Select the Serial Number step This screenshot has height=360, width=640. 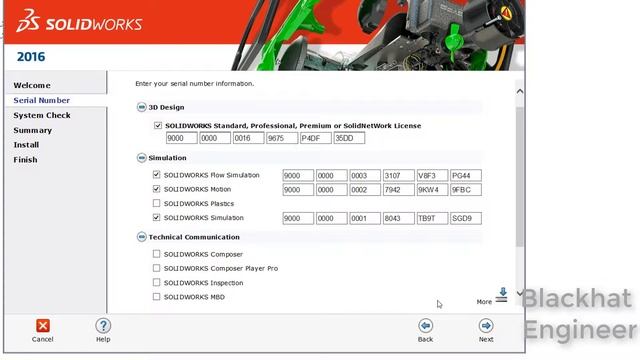42,100
